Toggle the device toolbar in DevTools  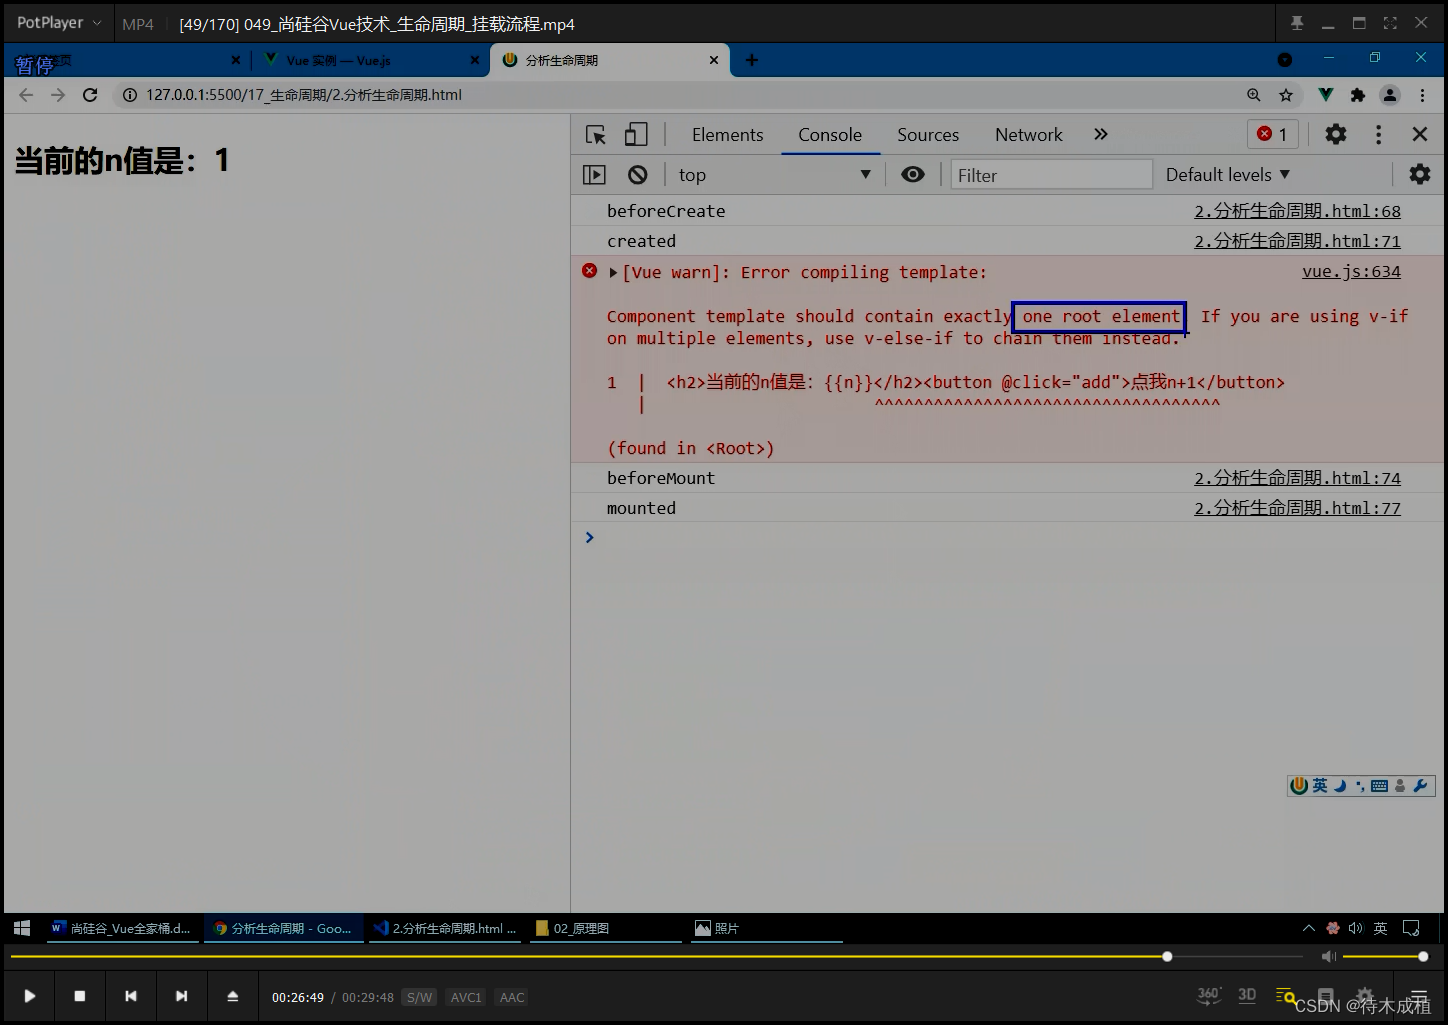[x=636, y=134]
